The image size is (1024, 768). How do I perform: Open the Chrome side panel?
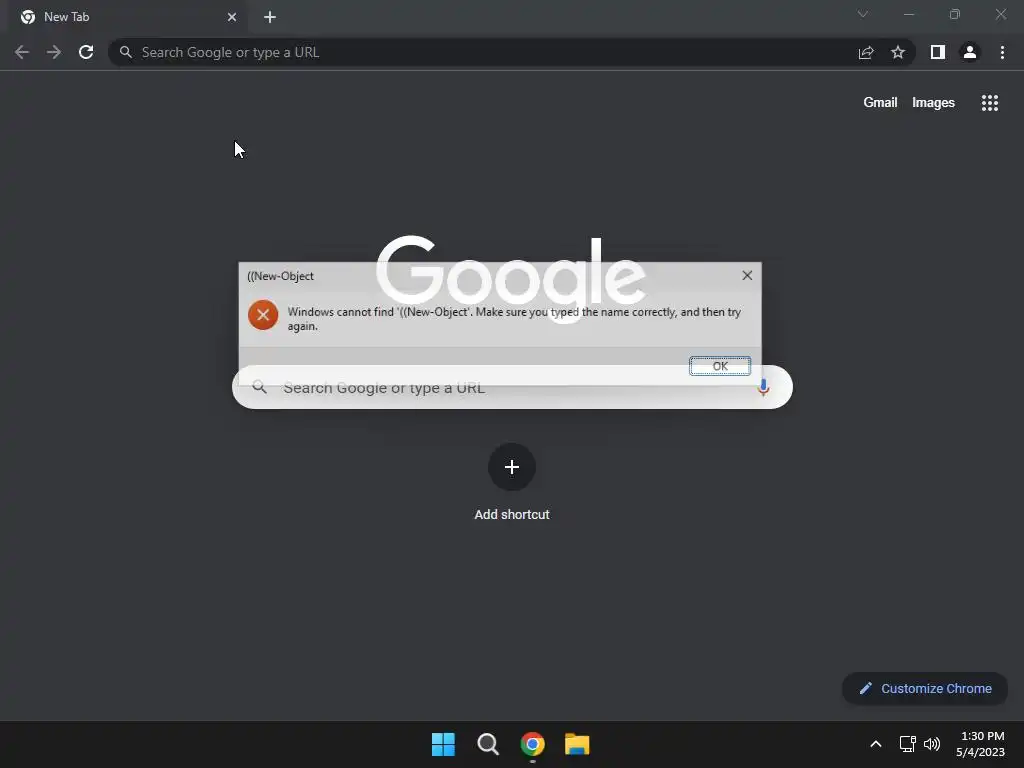coord(938,52)
